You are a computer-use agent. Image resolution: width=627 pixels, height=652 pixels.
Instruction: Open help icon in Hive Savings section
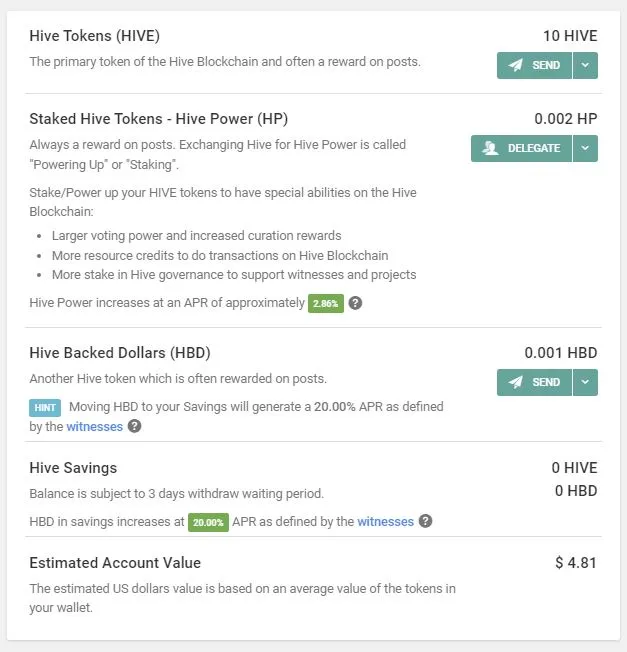tap(425, 521)
